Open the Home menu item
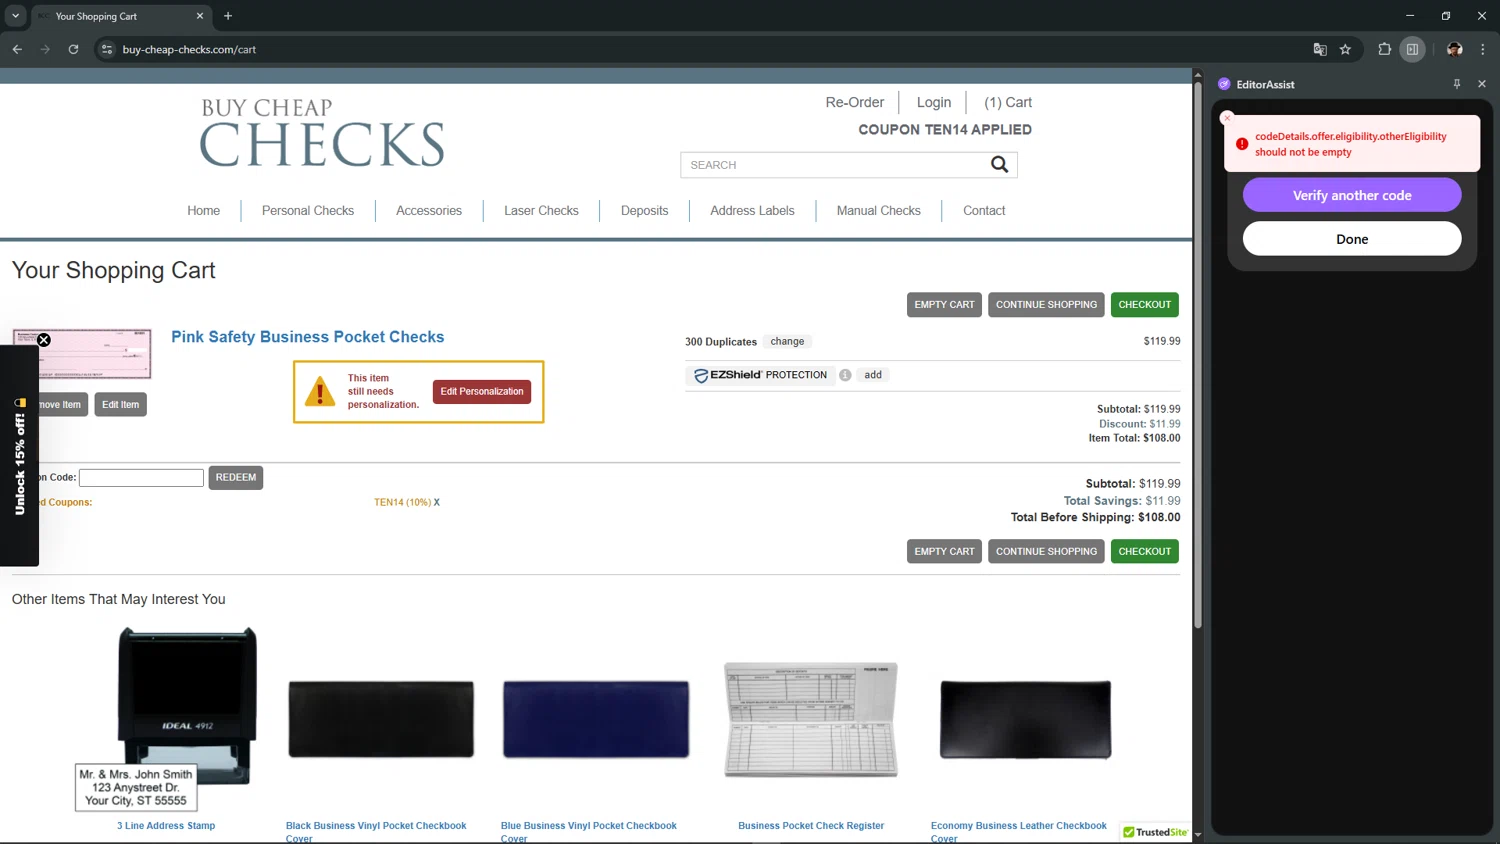 coord(203,211)
